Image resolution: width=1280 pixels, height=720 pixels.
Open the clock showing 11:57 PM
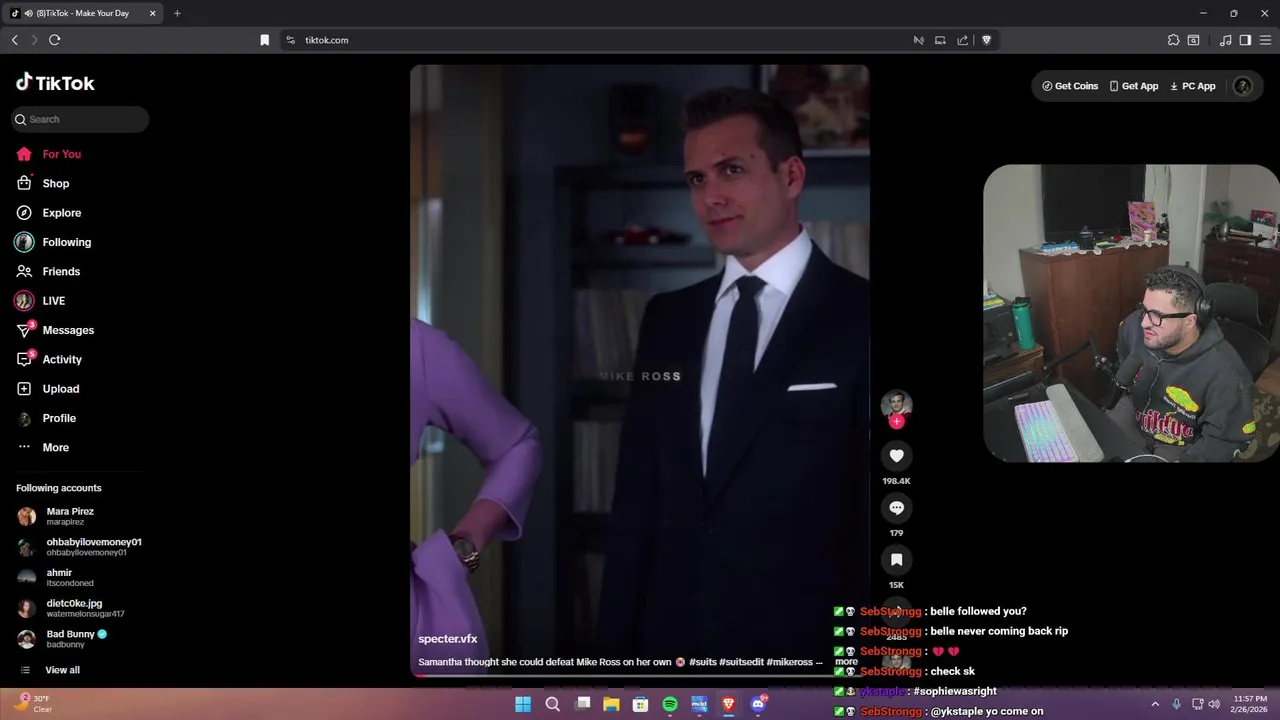(1250, 704)
